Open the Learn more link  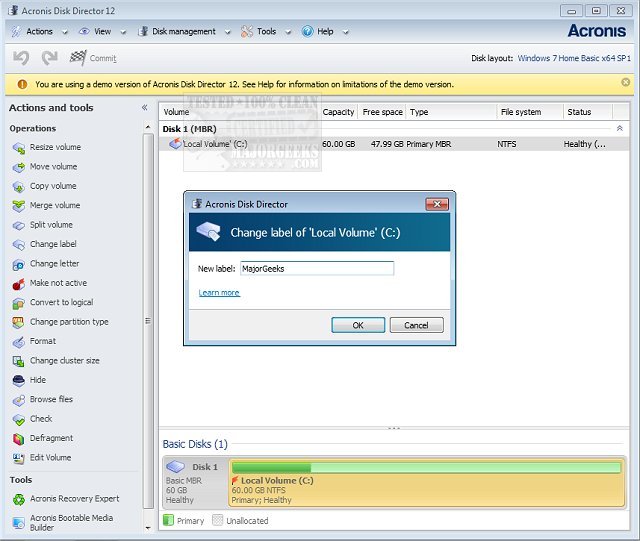click(219, 293)
